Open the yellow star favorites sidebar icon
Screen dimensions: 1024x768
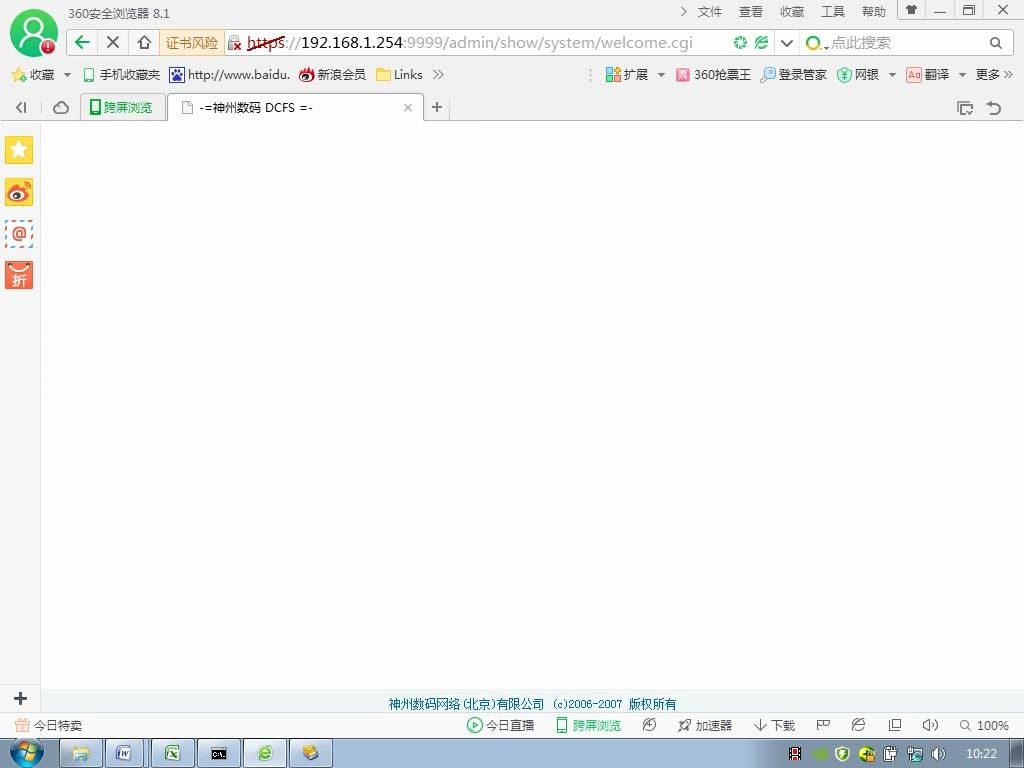point(19,150)
